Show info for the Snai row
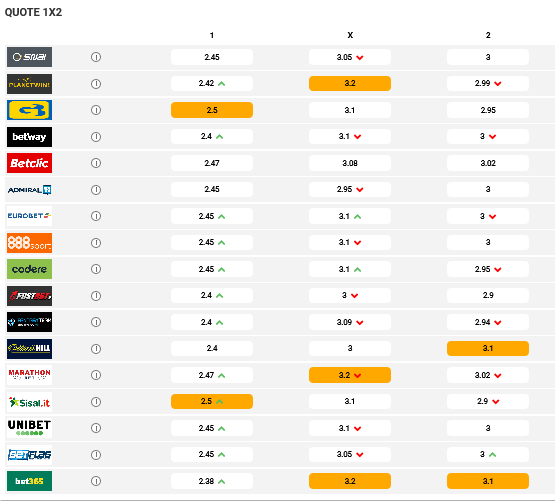The height and width of the screenshot is (501, 555). 96,57
